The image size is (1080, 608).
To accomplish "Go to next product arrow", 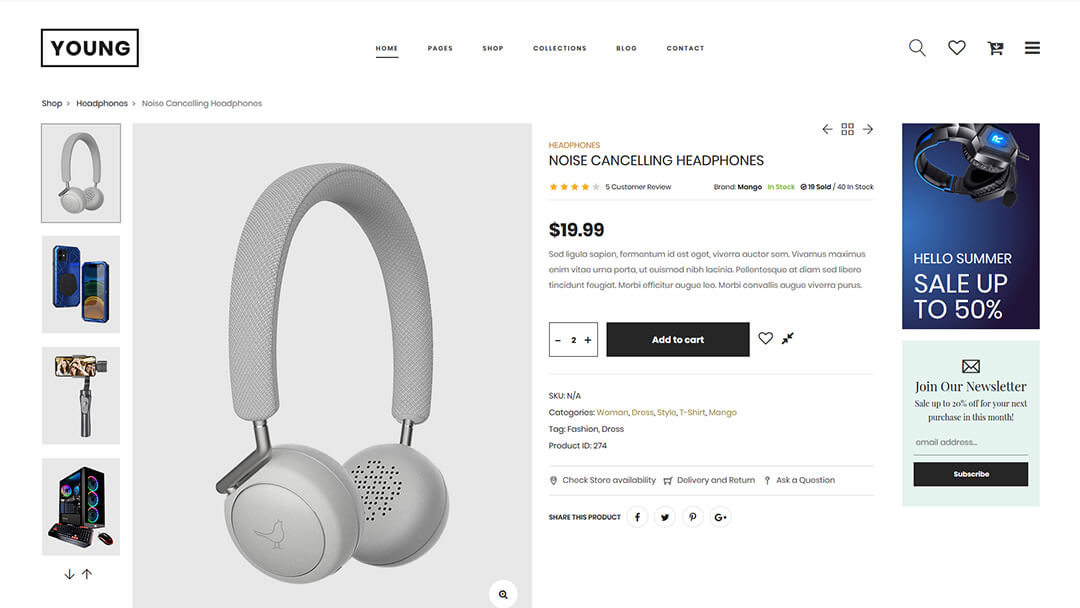I will pyautogui.click(x=868, y=129).
